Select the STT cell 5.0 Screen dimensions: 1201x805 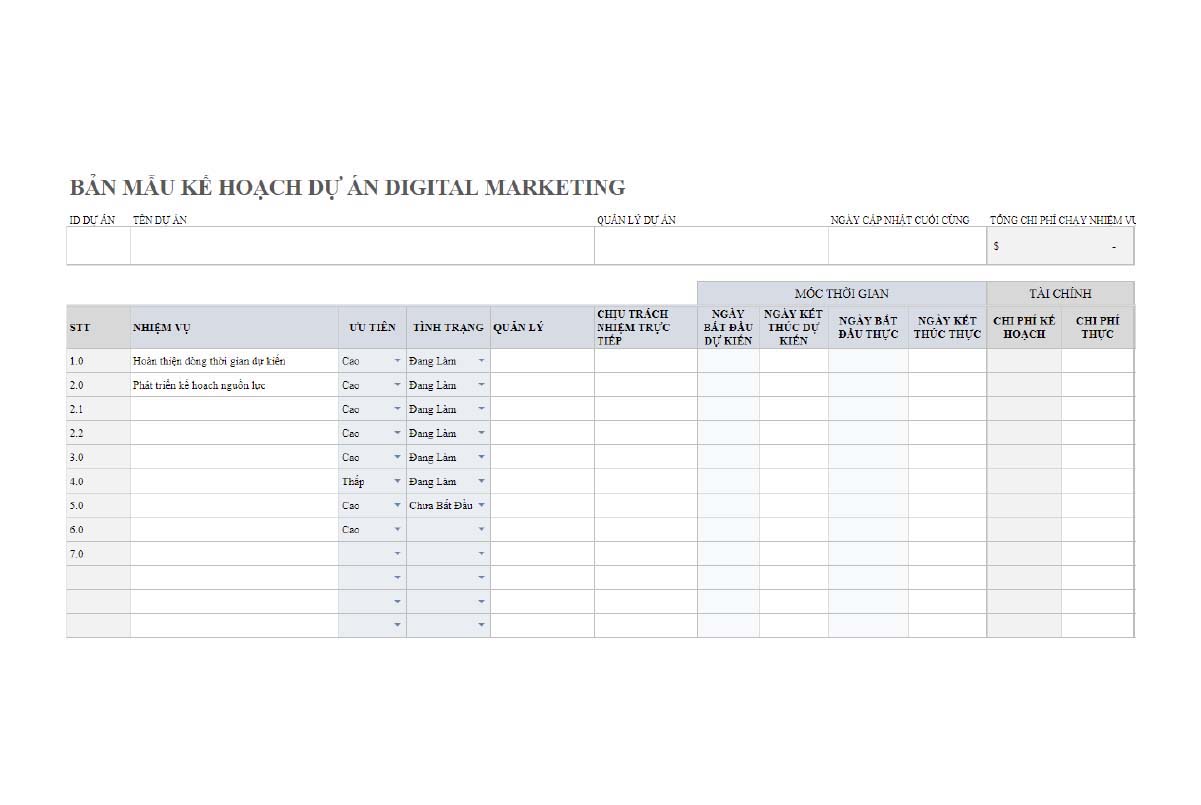point(98,505)
